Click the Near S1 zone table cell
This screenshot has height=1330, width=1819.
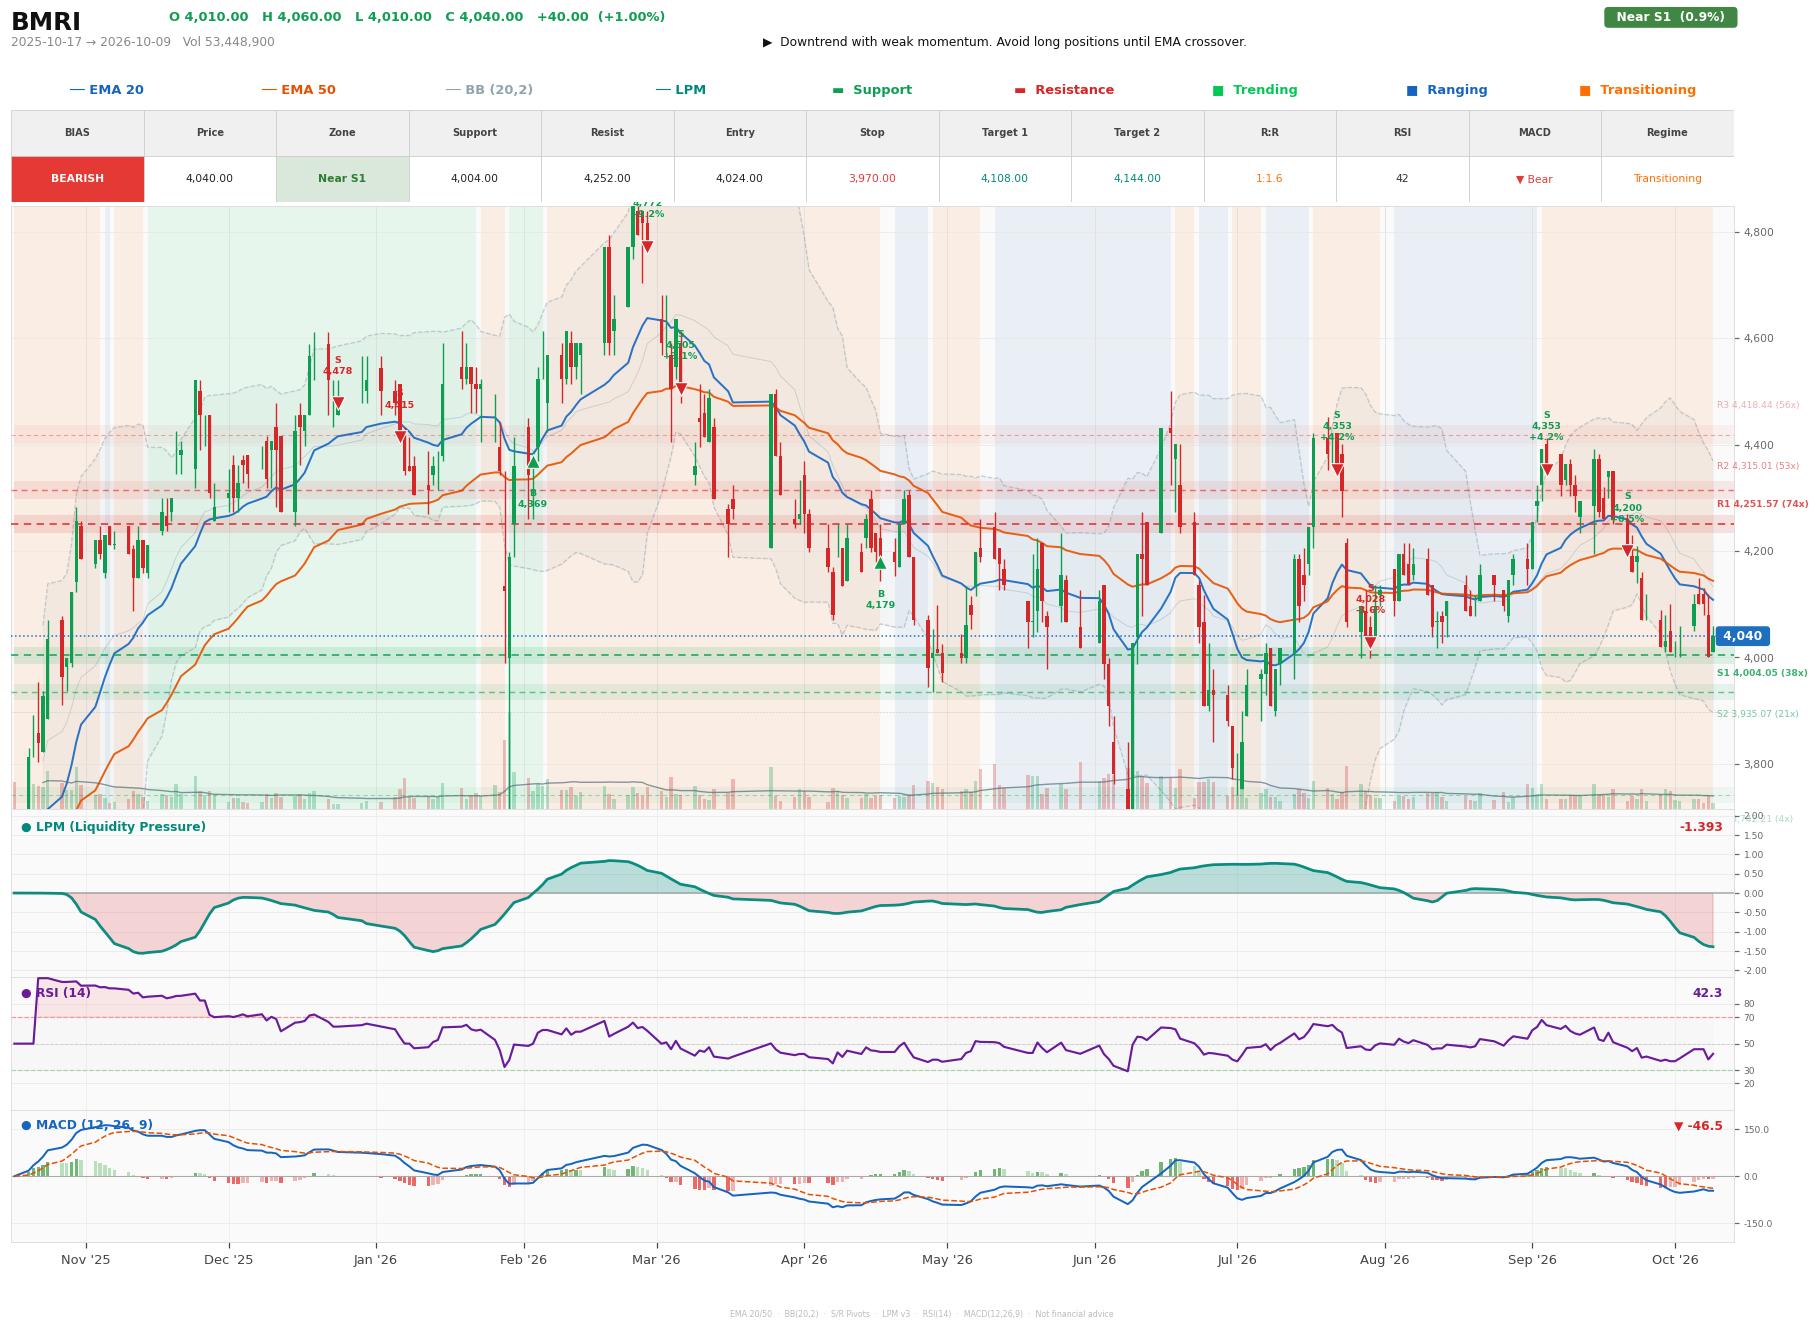point(342,179)
